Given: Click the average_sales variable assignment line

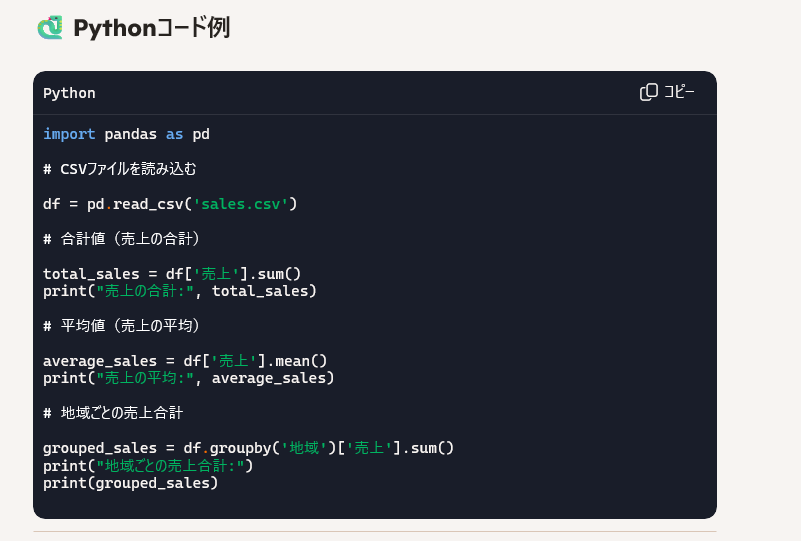Looking at the screenshot, I should click(185, 361).
